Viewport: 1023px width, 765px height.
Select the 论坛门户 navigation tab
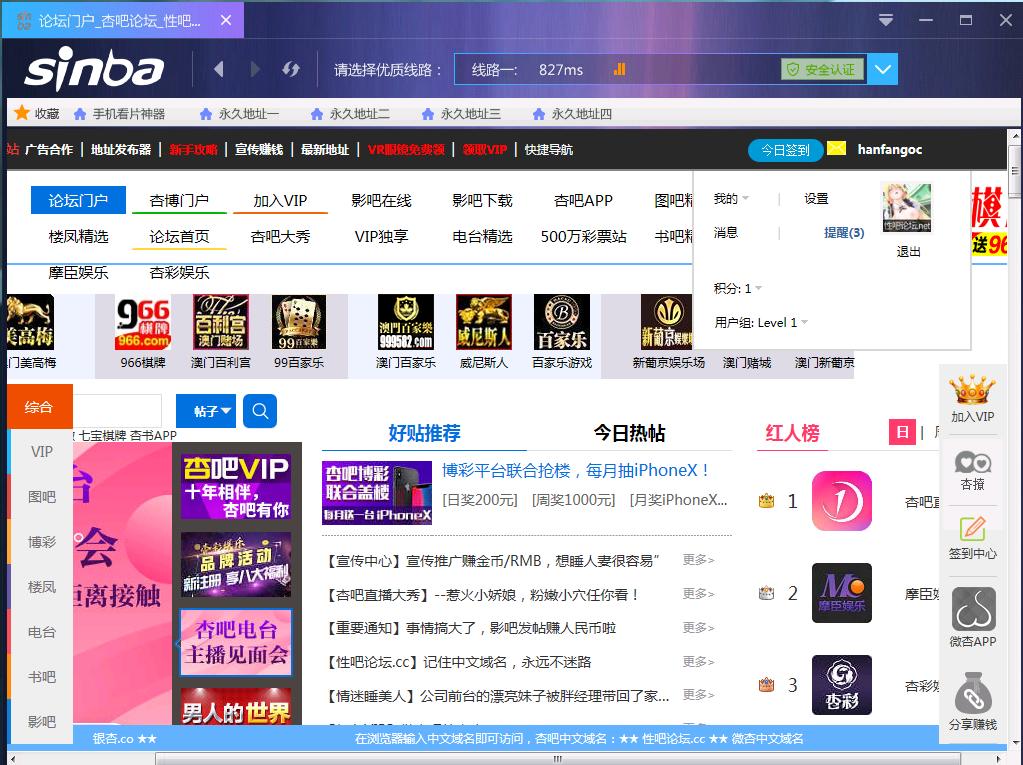pos(78,200)
